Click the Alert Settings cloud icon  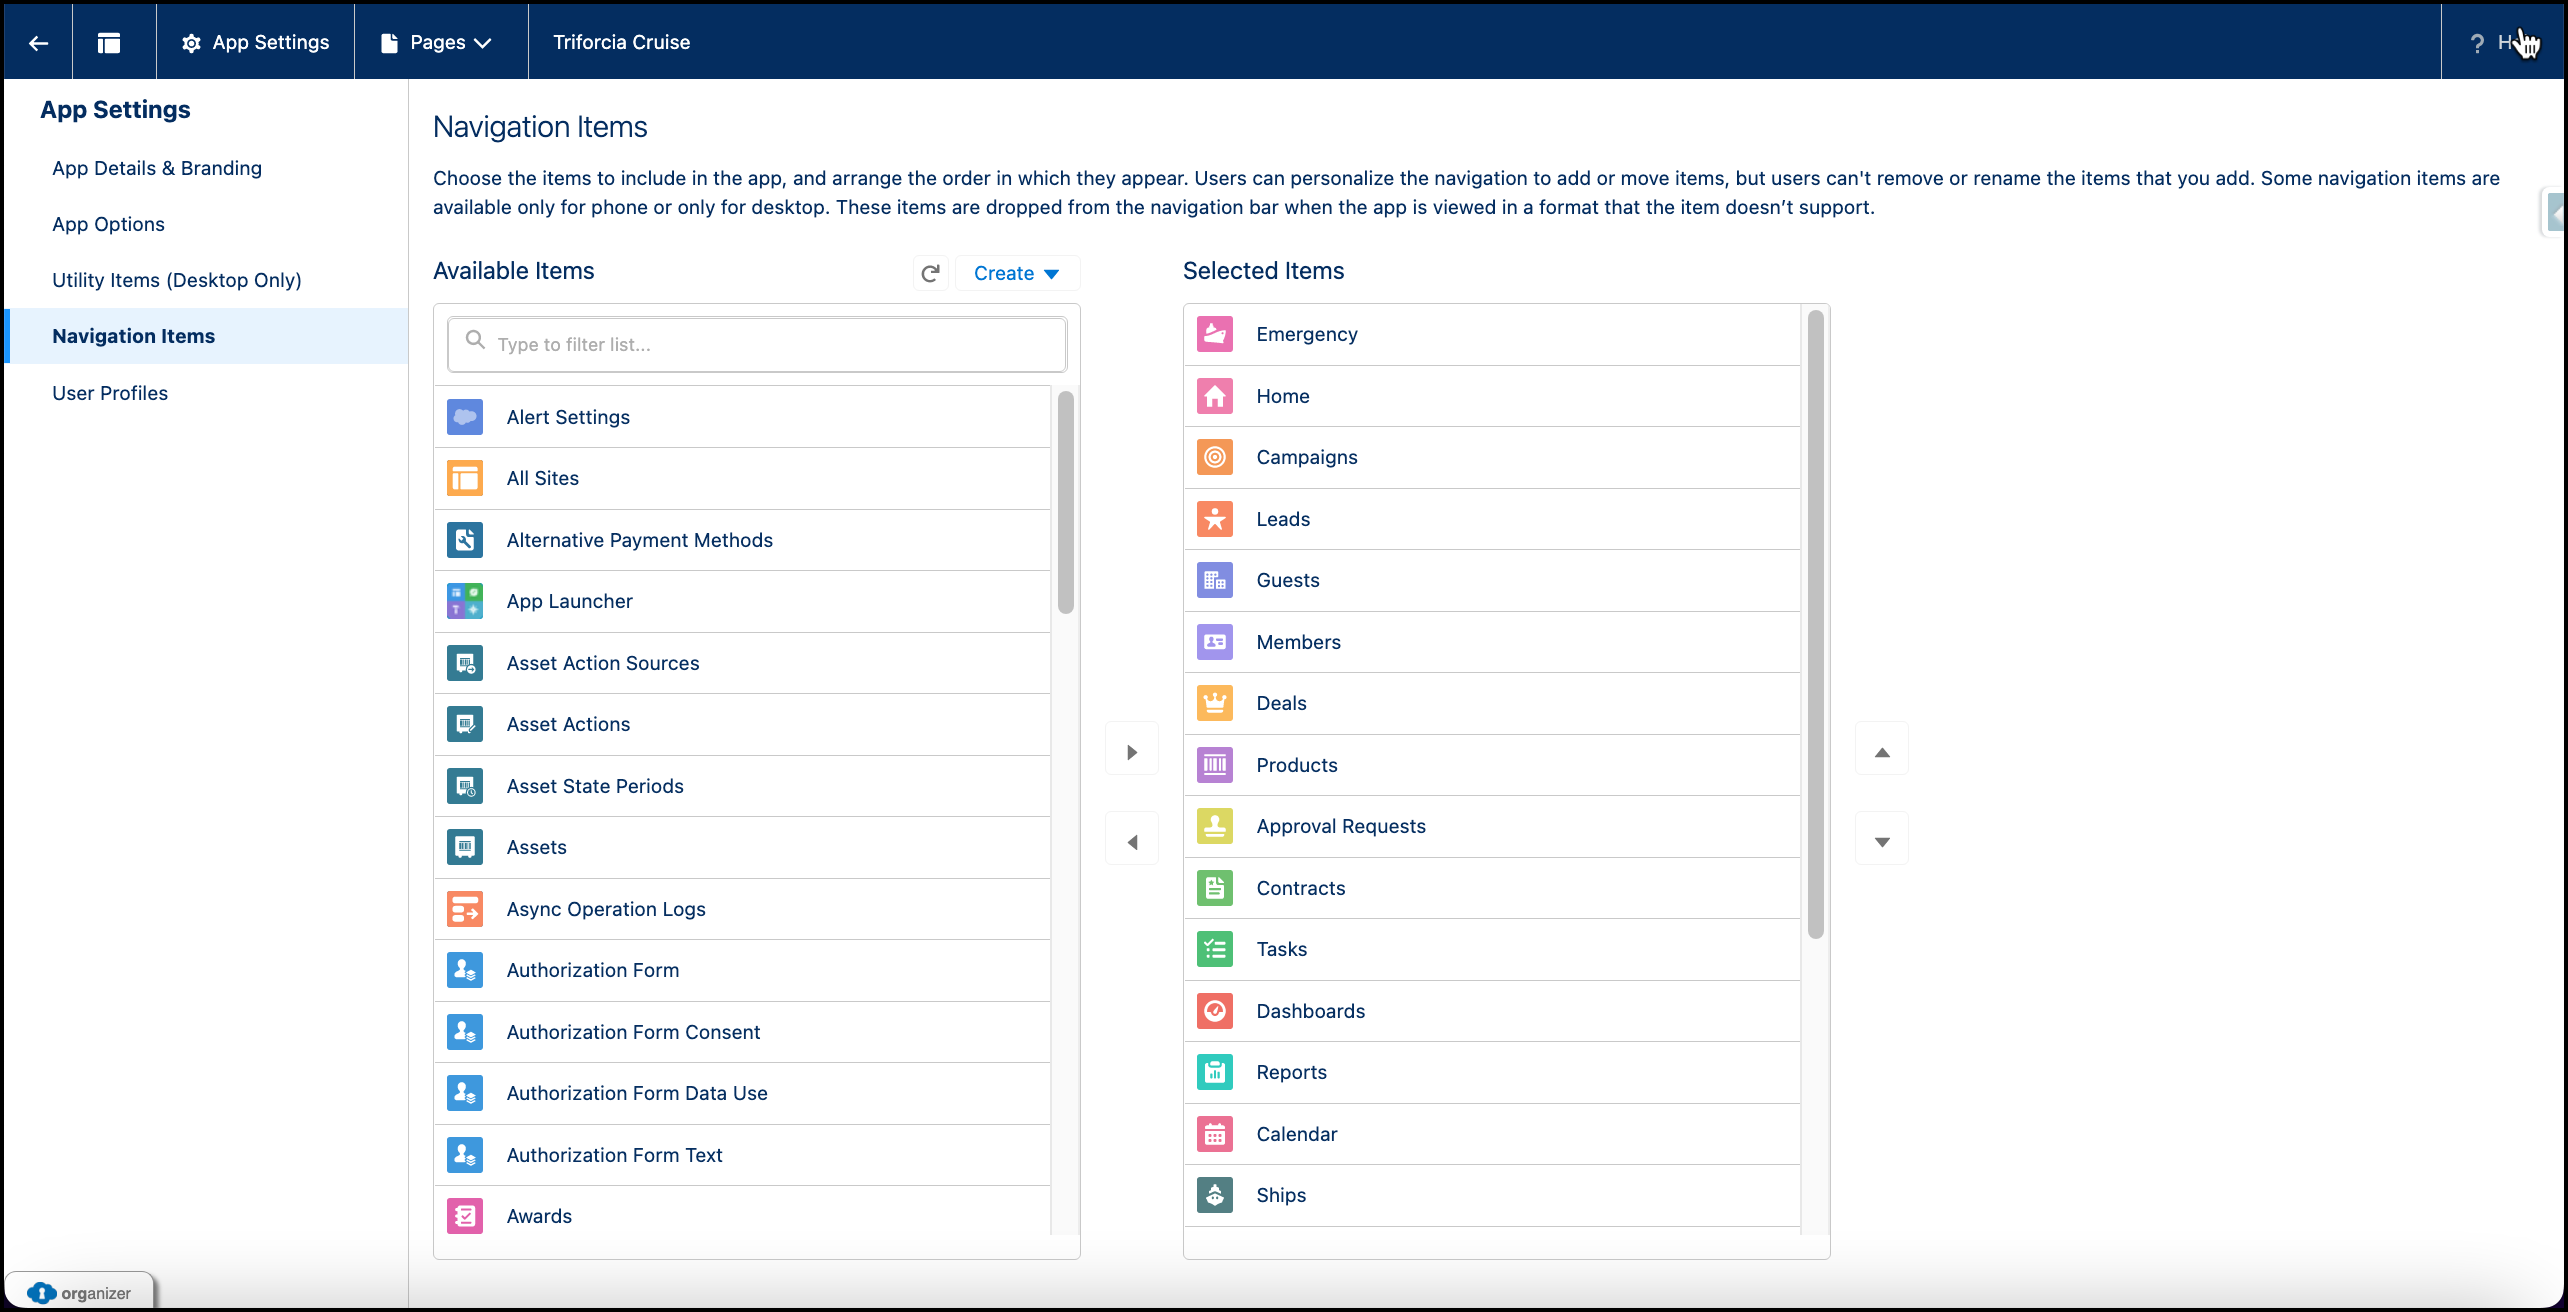465,417
